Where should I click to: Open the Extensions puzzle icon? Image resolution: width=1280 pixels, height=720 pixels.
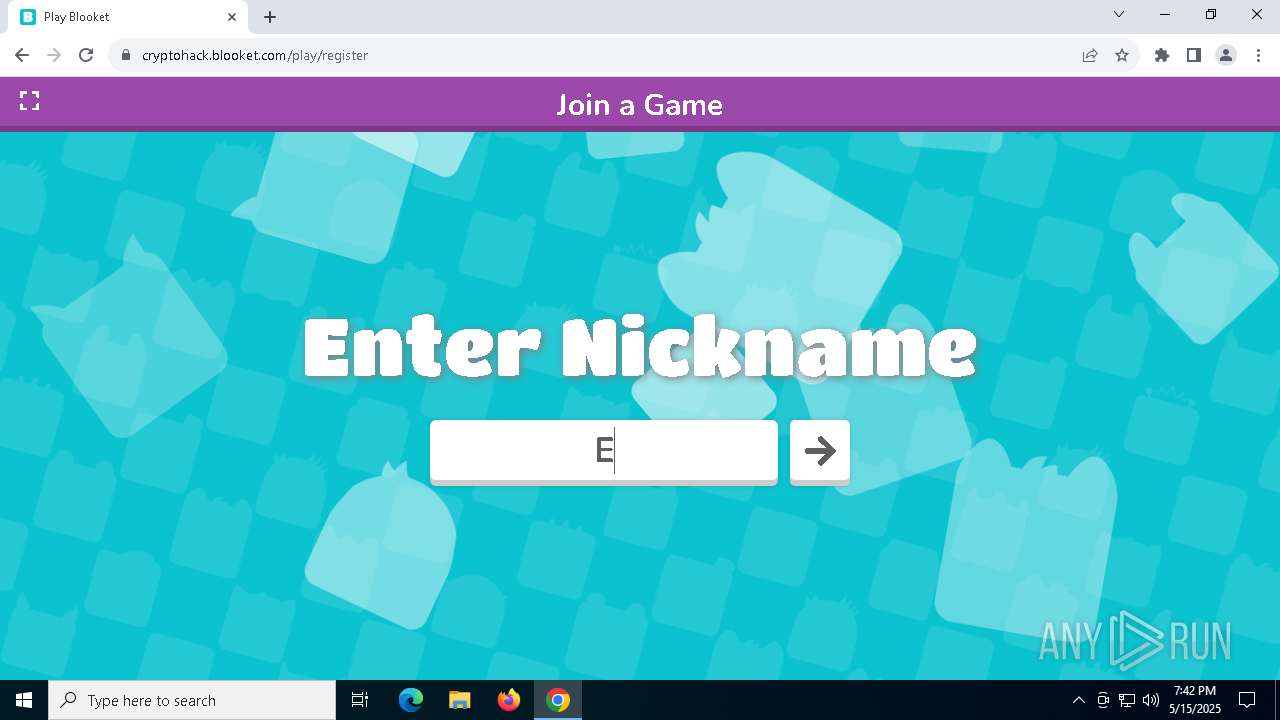coord(1162,55)
